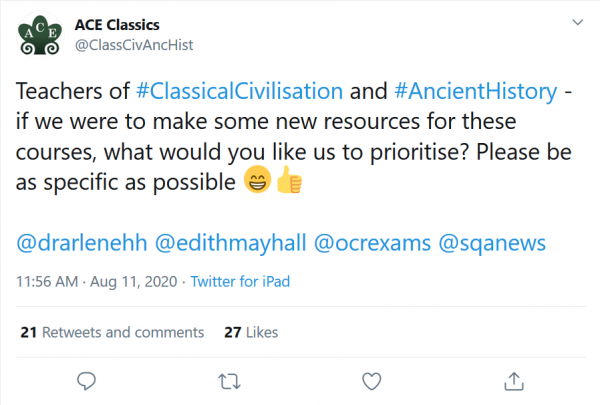The width and height of the screenshot is (600, 405).
Task: Visit the @ocrexams mention
Action: click(372, 243)
